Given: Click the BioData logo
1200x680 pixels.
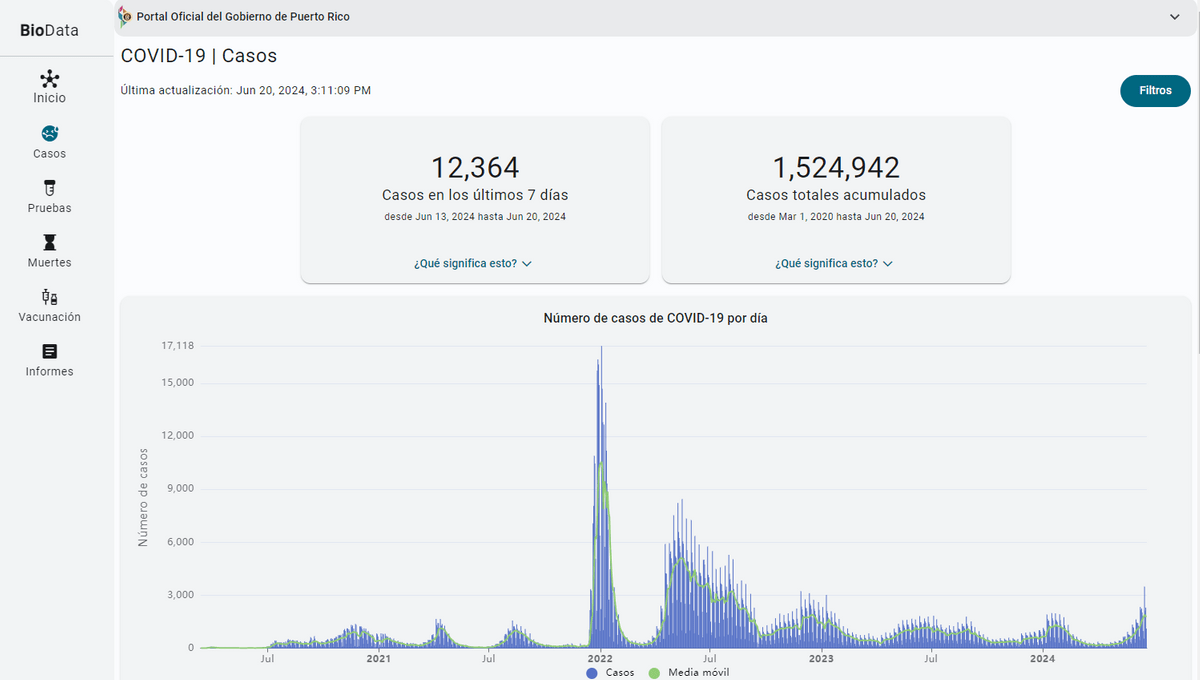Looking at the screenshot, I should (49, 30).
